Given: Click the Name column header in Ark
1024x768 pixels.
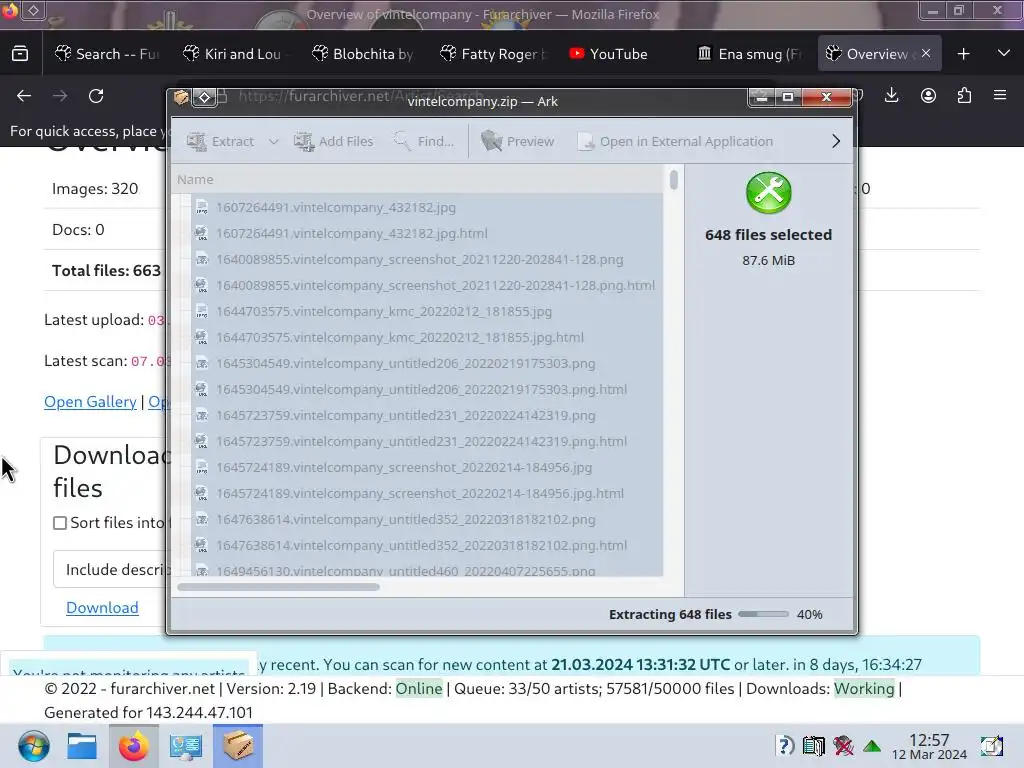Looking at the screenshot, I should tap(419, 180).
